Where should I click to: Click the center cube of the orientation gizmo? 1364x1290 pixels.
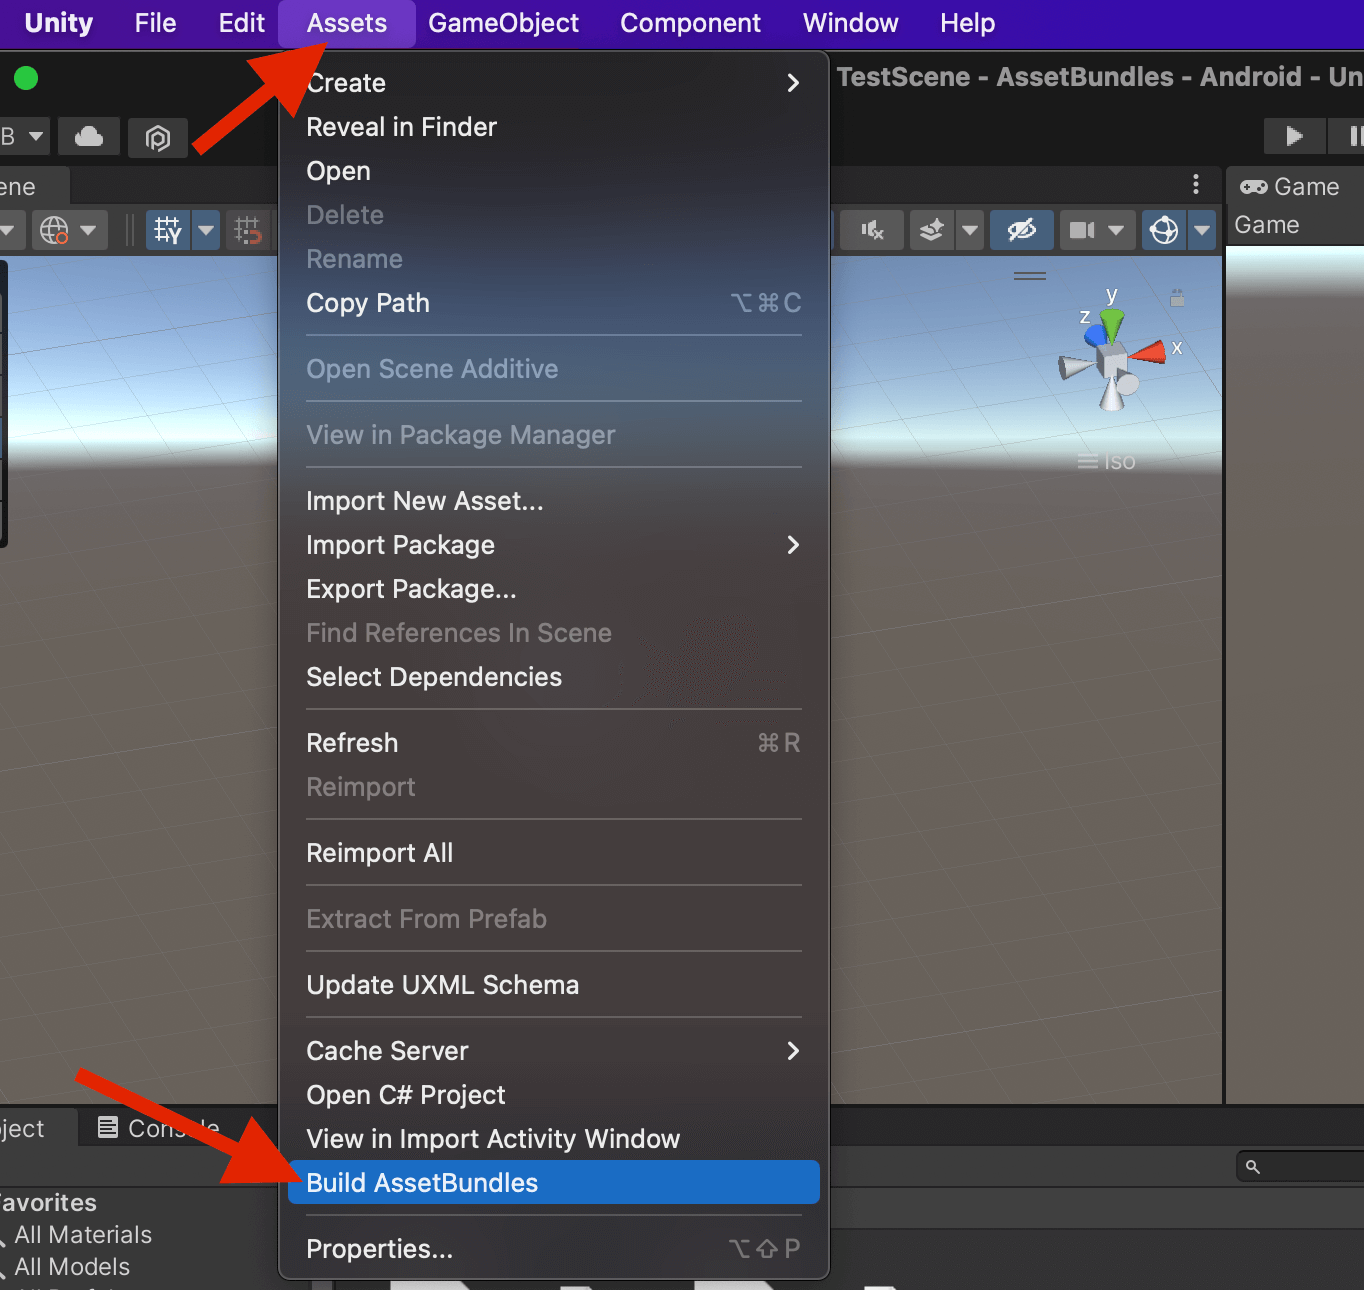click(x=1111, y=359)
